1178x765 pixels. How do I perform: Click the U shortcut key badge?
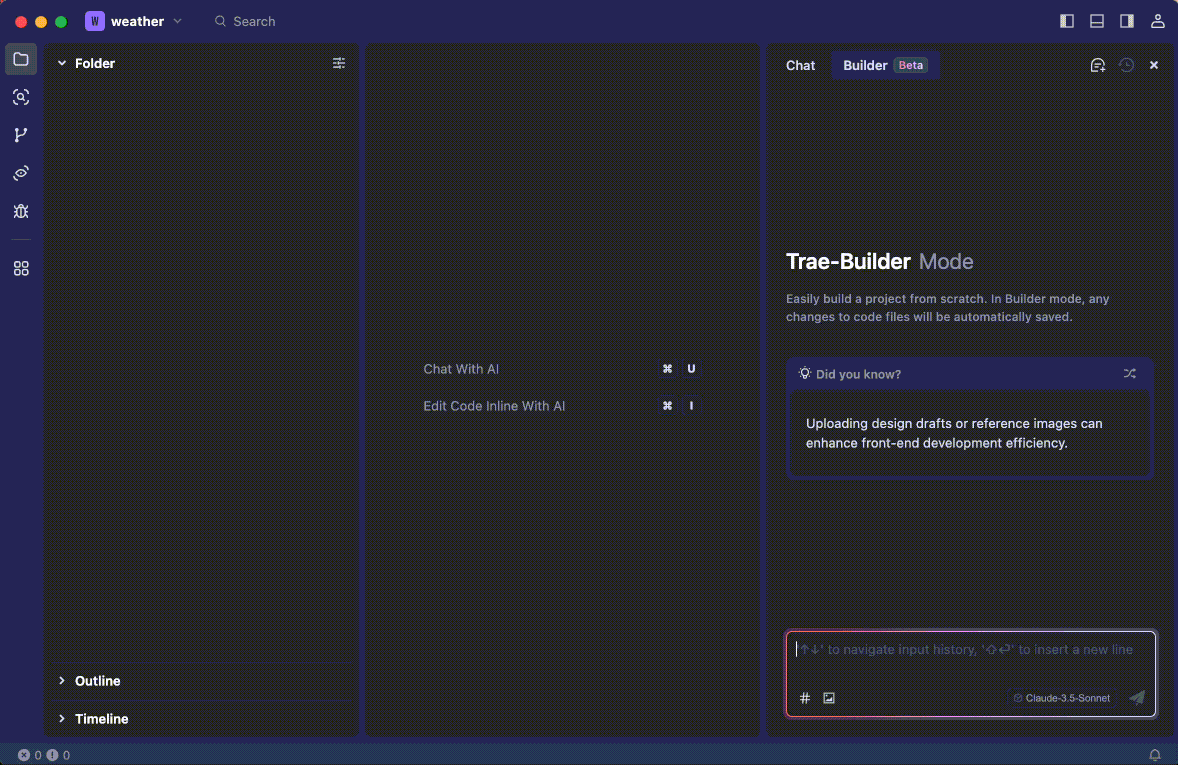691,369
